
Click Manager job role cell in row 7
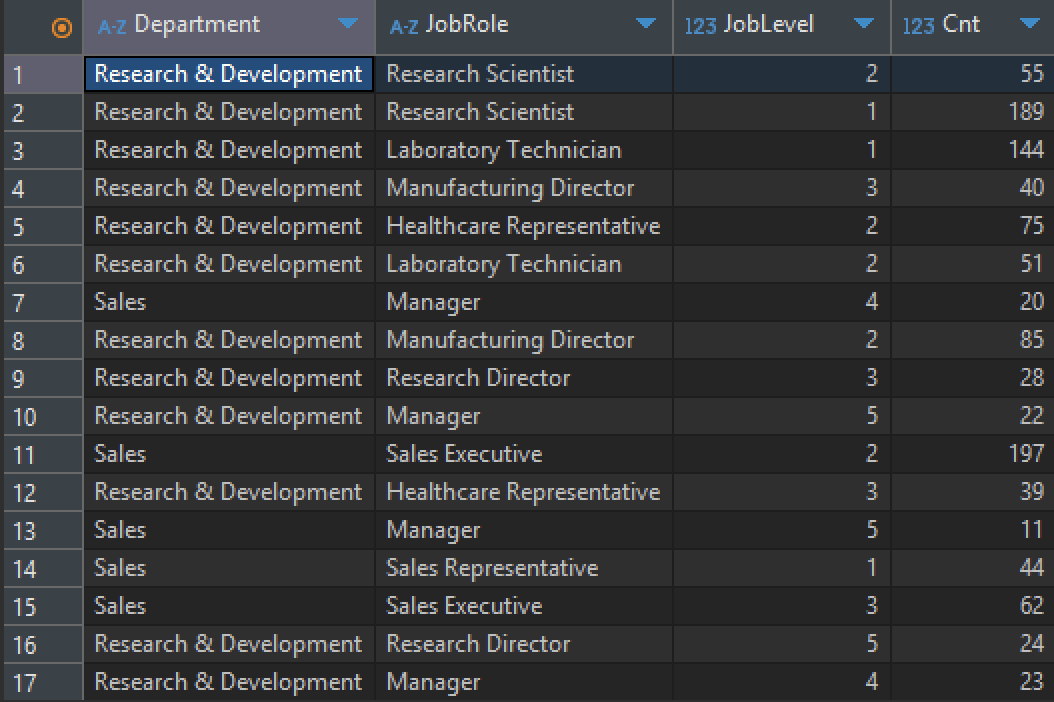[524, 302]
